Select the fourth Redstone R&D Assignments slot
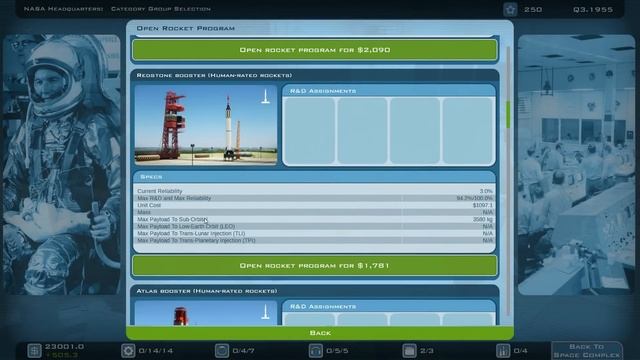The image size is (640, 360). (468, 131)
